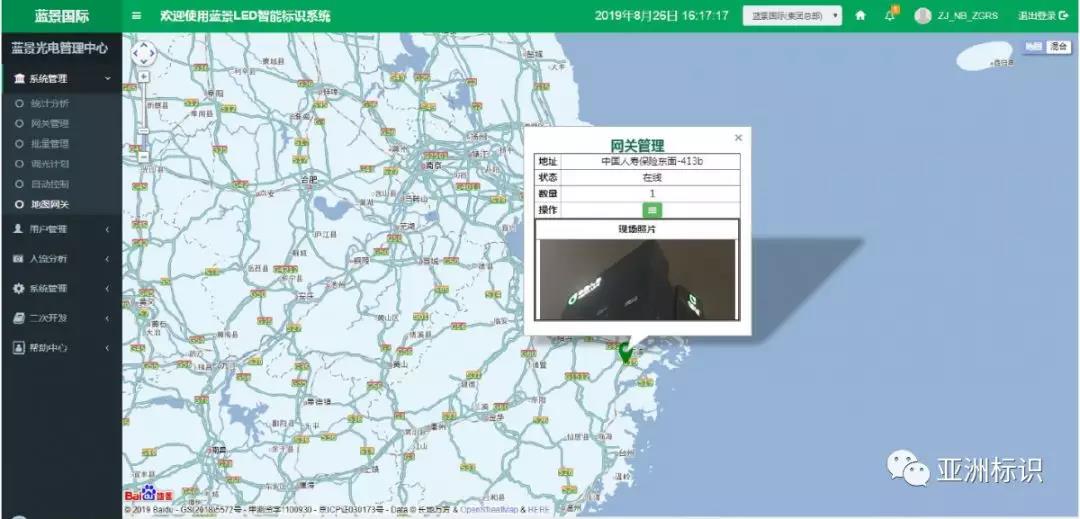Expand gear-icon 系统管理 sidebar section

click(x=62, y=288)
